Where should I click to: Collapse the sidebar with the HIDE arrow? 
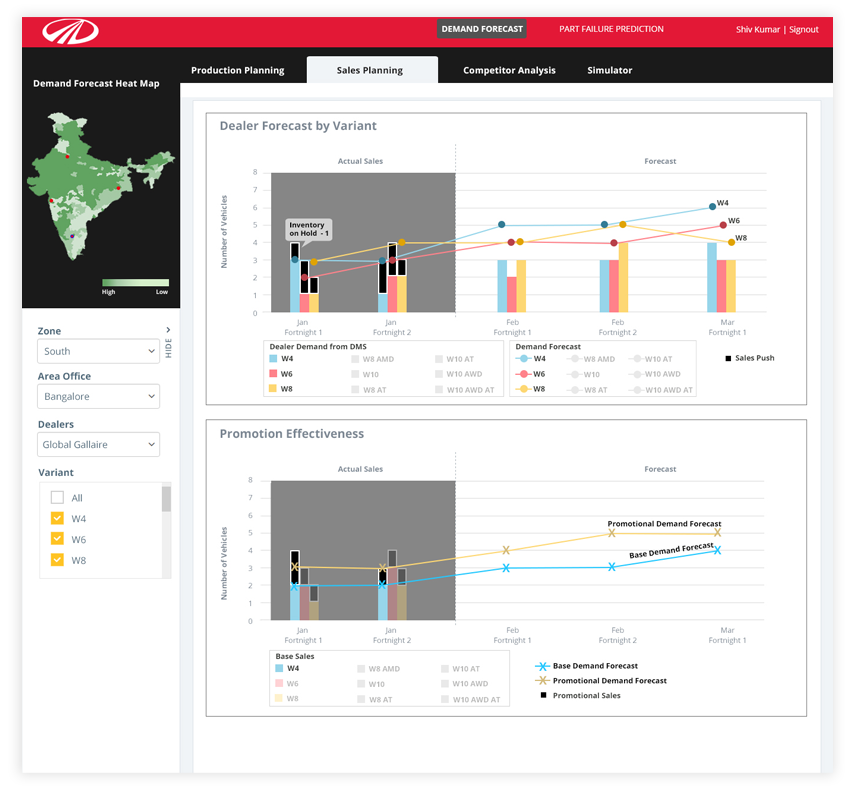pos(168,331)
